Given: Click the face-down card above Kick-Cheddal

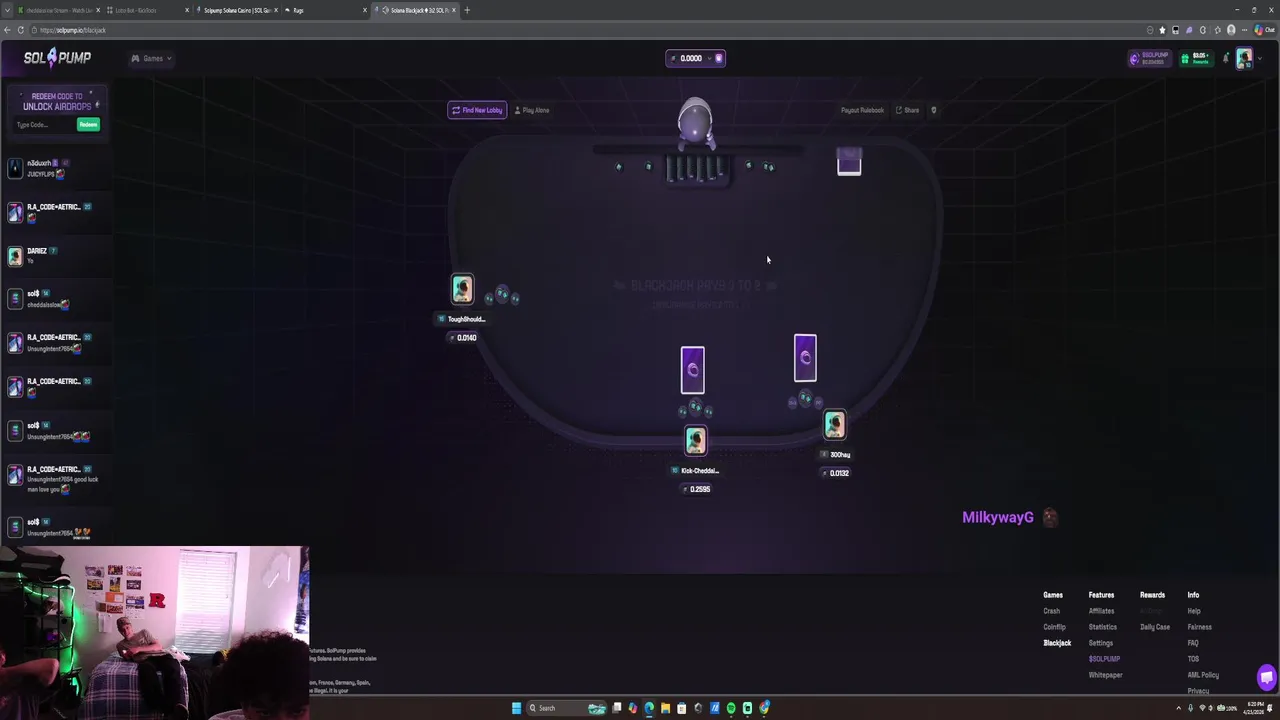Looking at the screenshot, I should pyautogui.click(x=692, y=370).
